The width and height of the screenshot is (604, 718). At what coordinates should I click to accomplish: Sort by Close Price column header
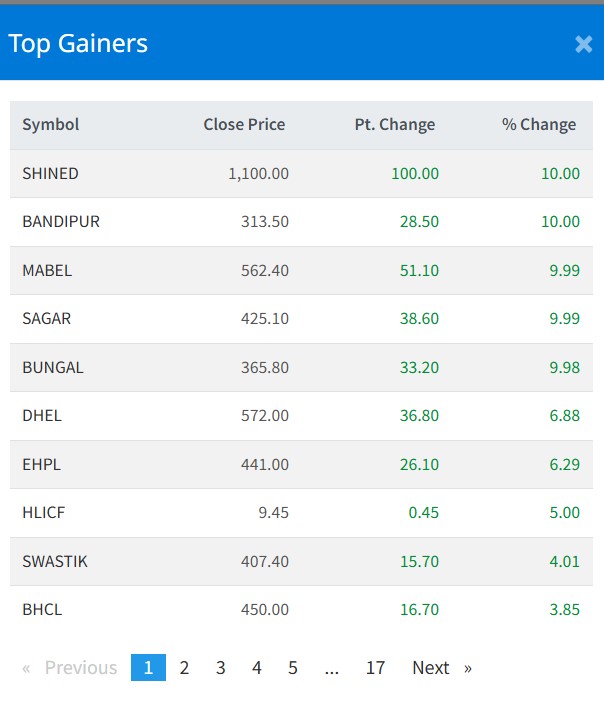point(244,125)
